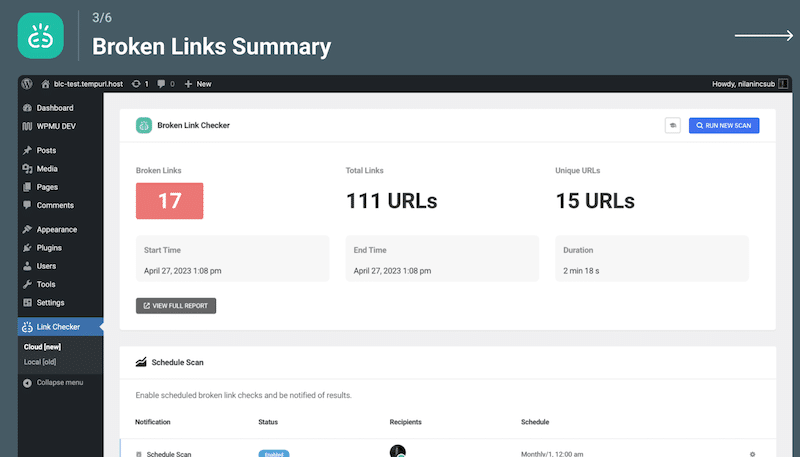800x457 pixels.
Task: Click the updates icon showing 1
Action: [x=140, y=84]
